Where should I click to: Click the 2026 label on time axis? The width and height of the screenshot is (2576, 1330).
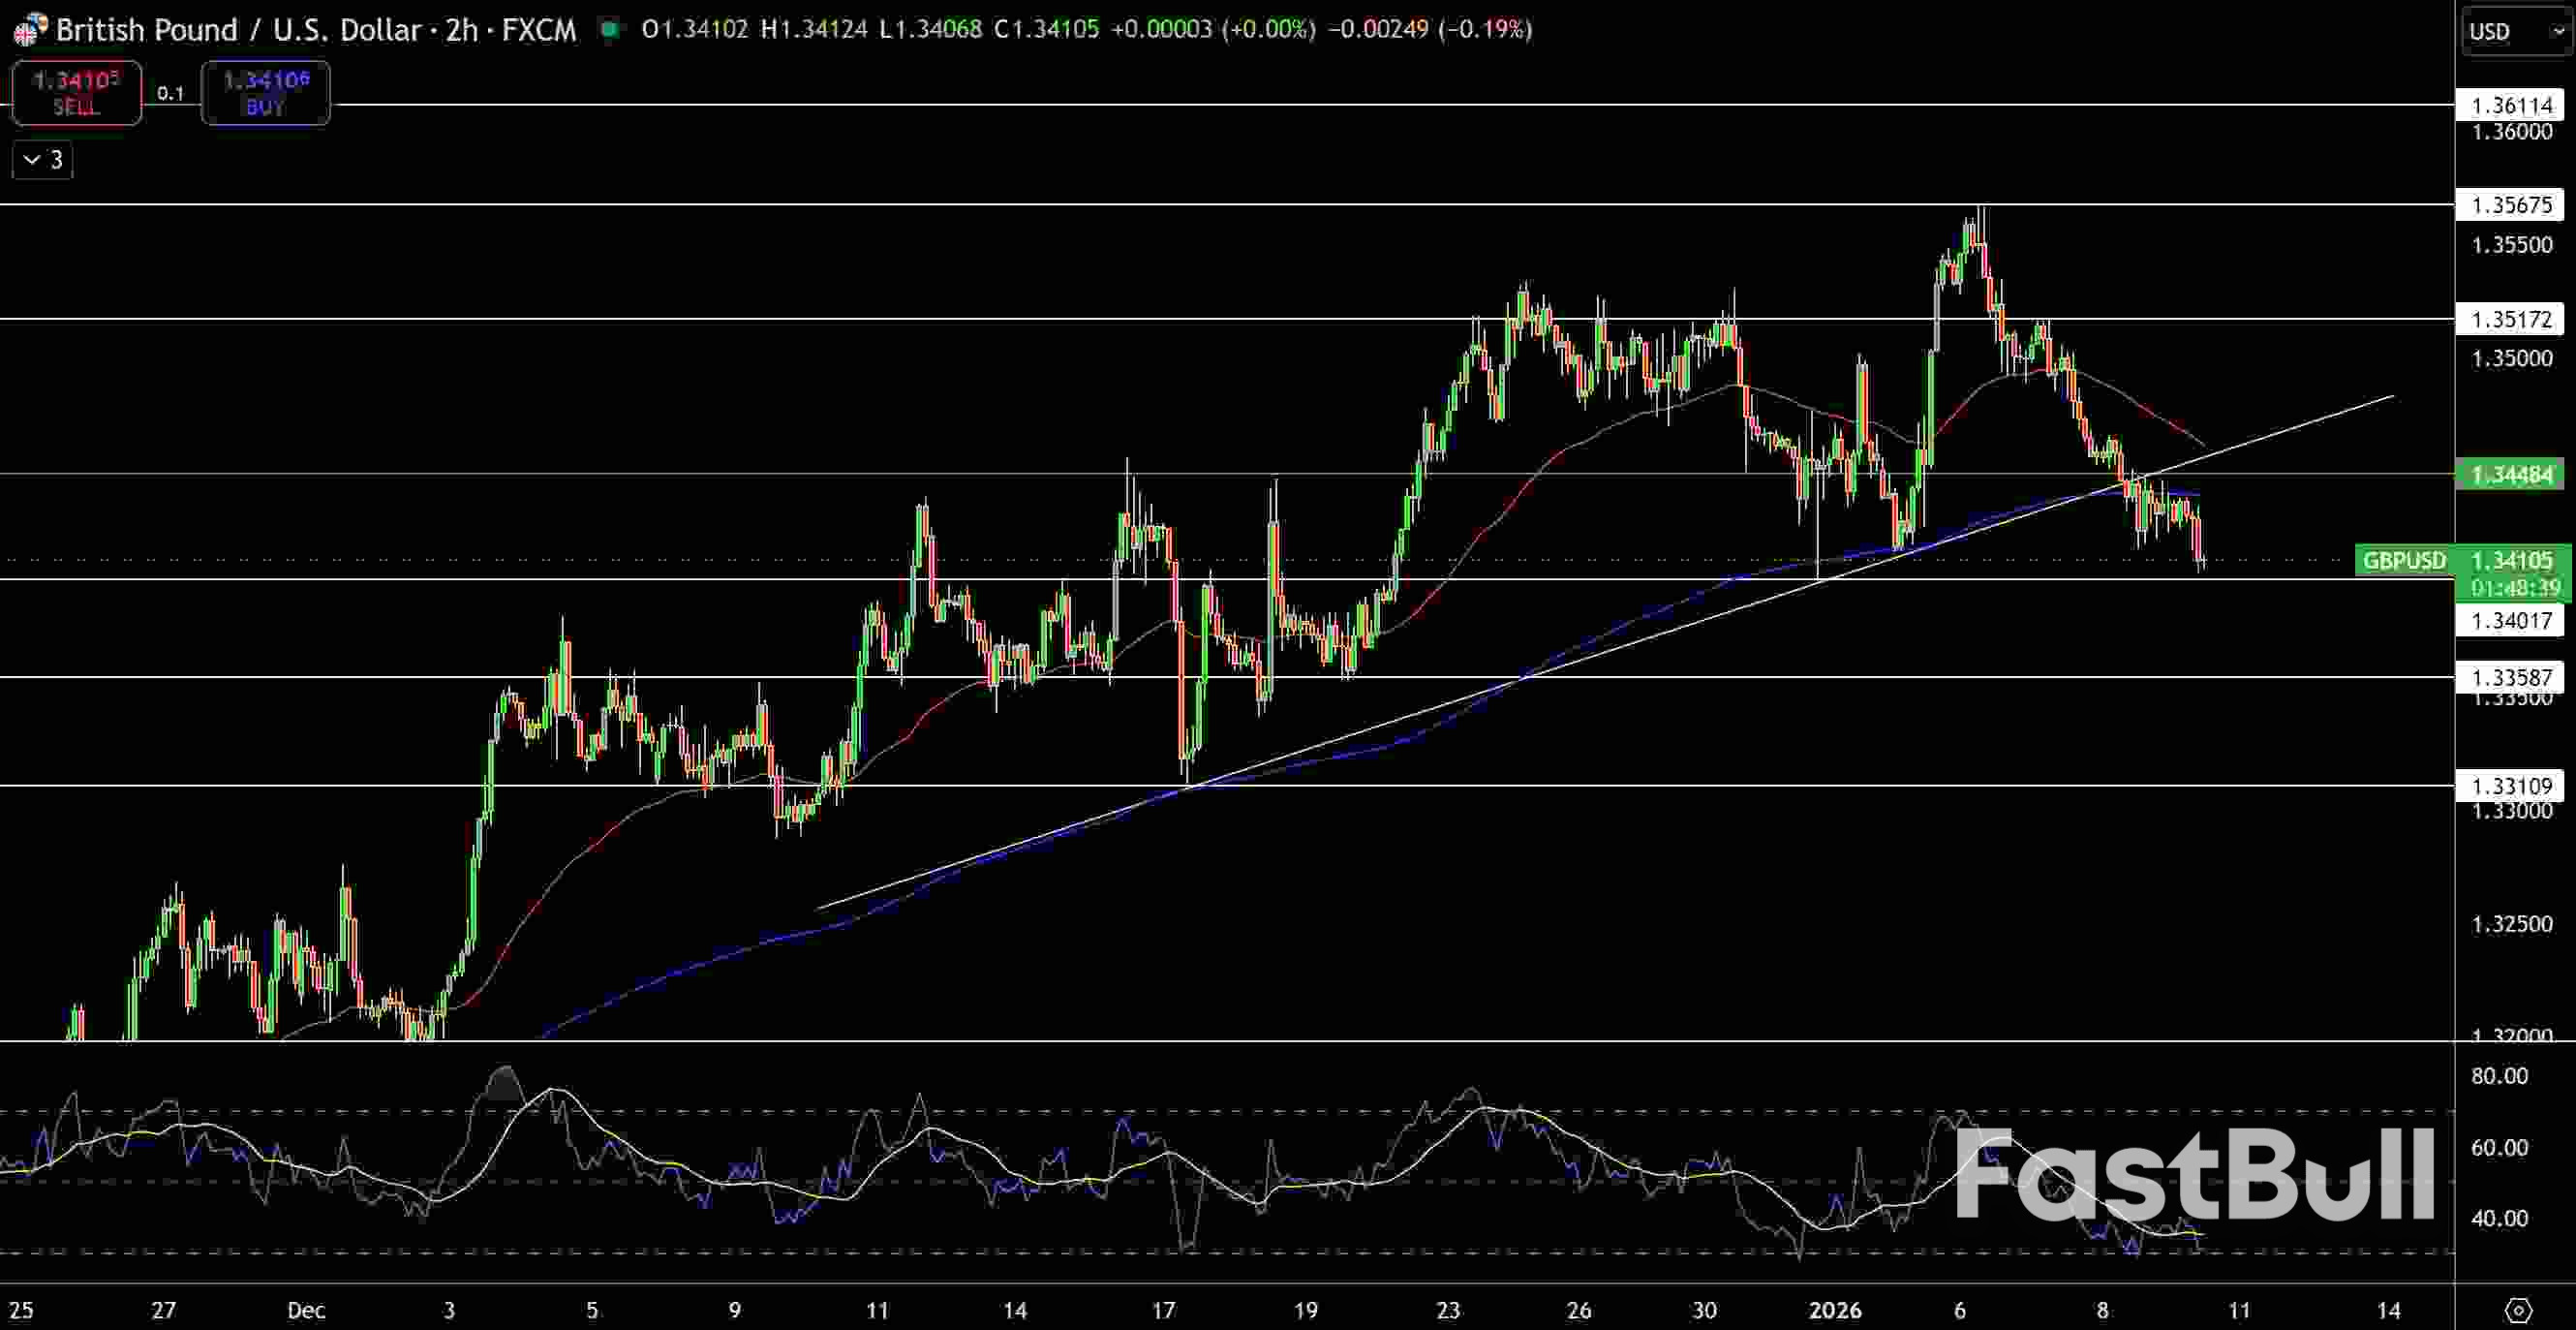click(x=1835, y=1310)
